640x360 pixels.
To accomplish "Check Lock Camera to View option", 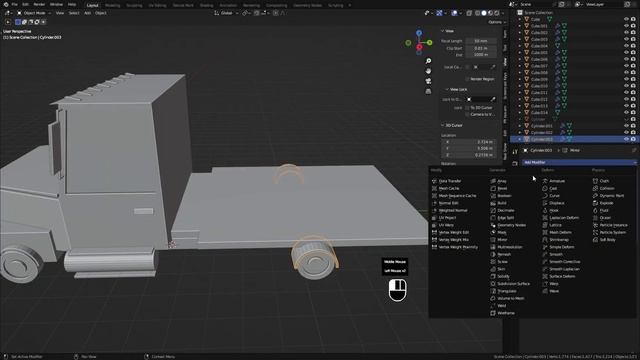I will [x=467, y=114].
